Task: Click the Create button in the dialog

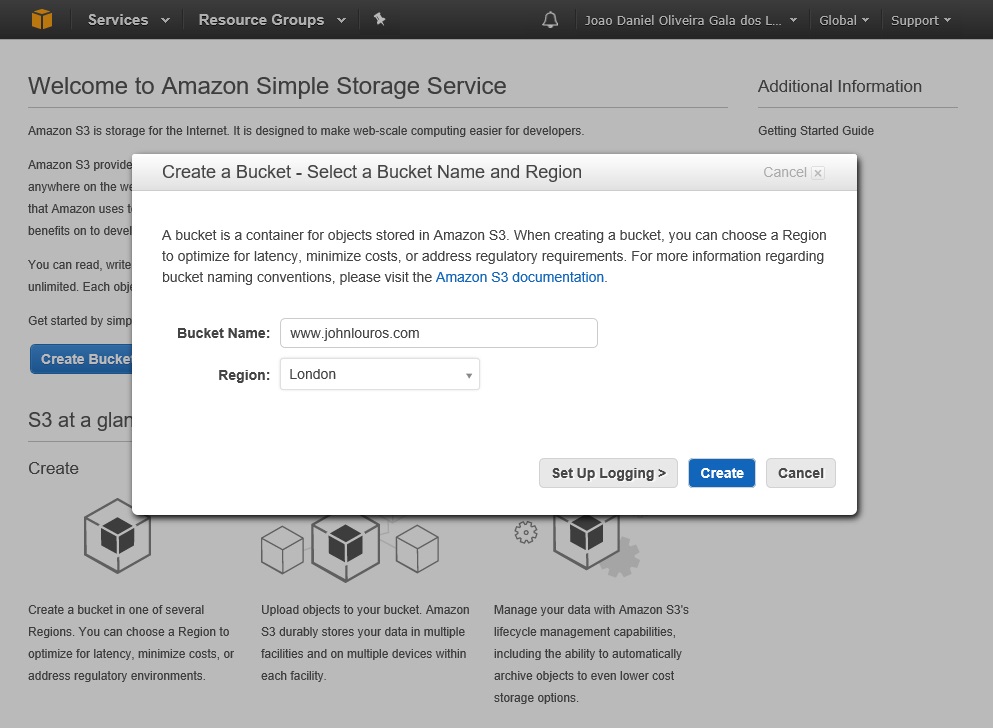Action: coord(721,472)
